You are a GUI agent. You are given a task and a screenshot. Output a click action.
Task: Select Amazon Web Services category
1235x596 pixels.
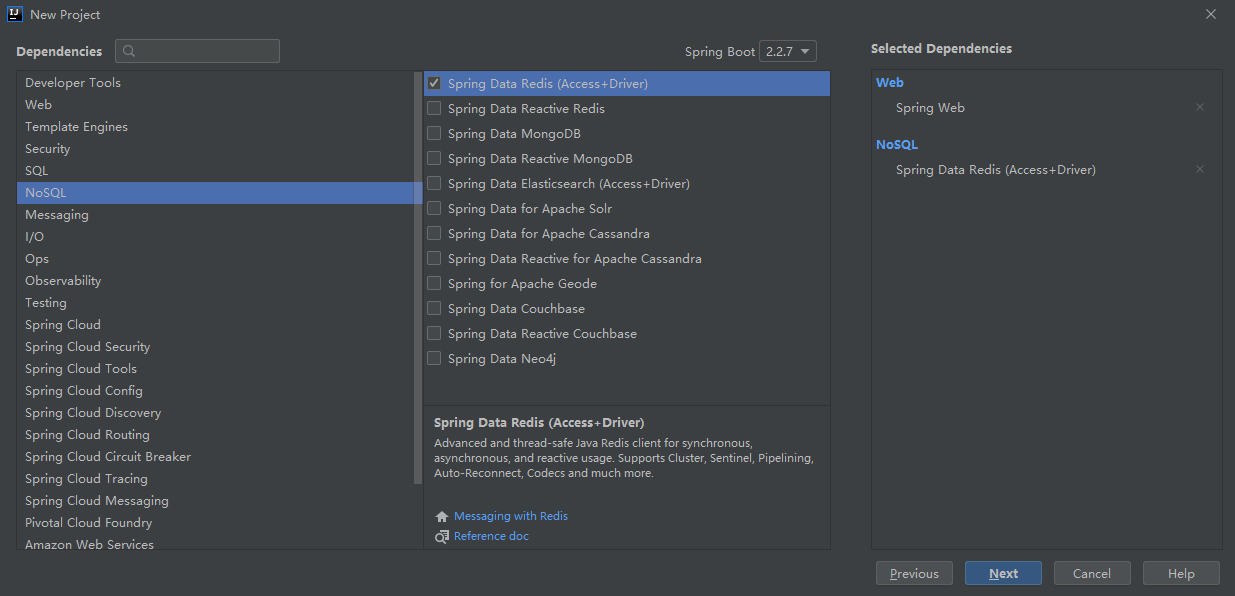point(215,542)
